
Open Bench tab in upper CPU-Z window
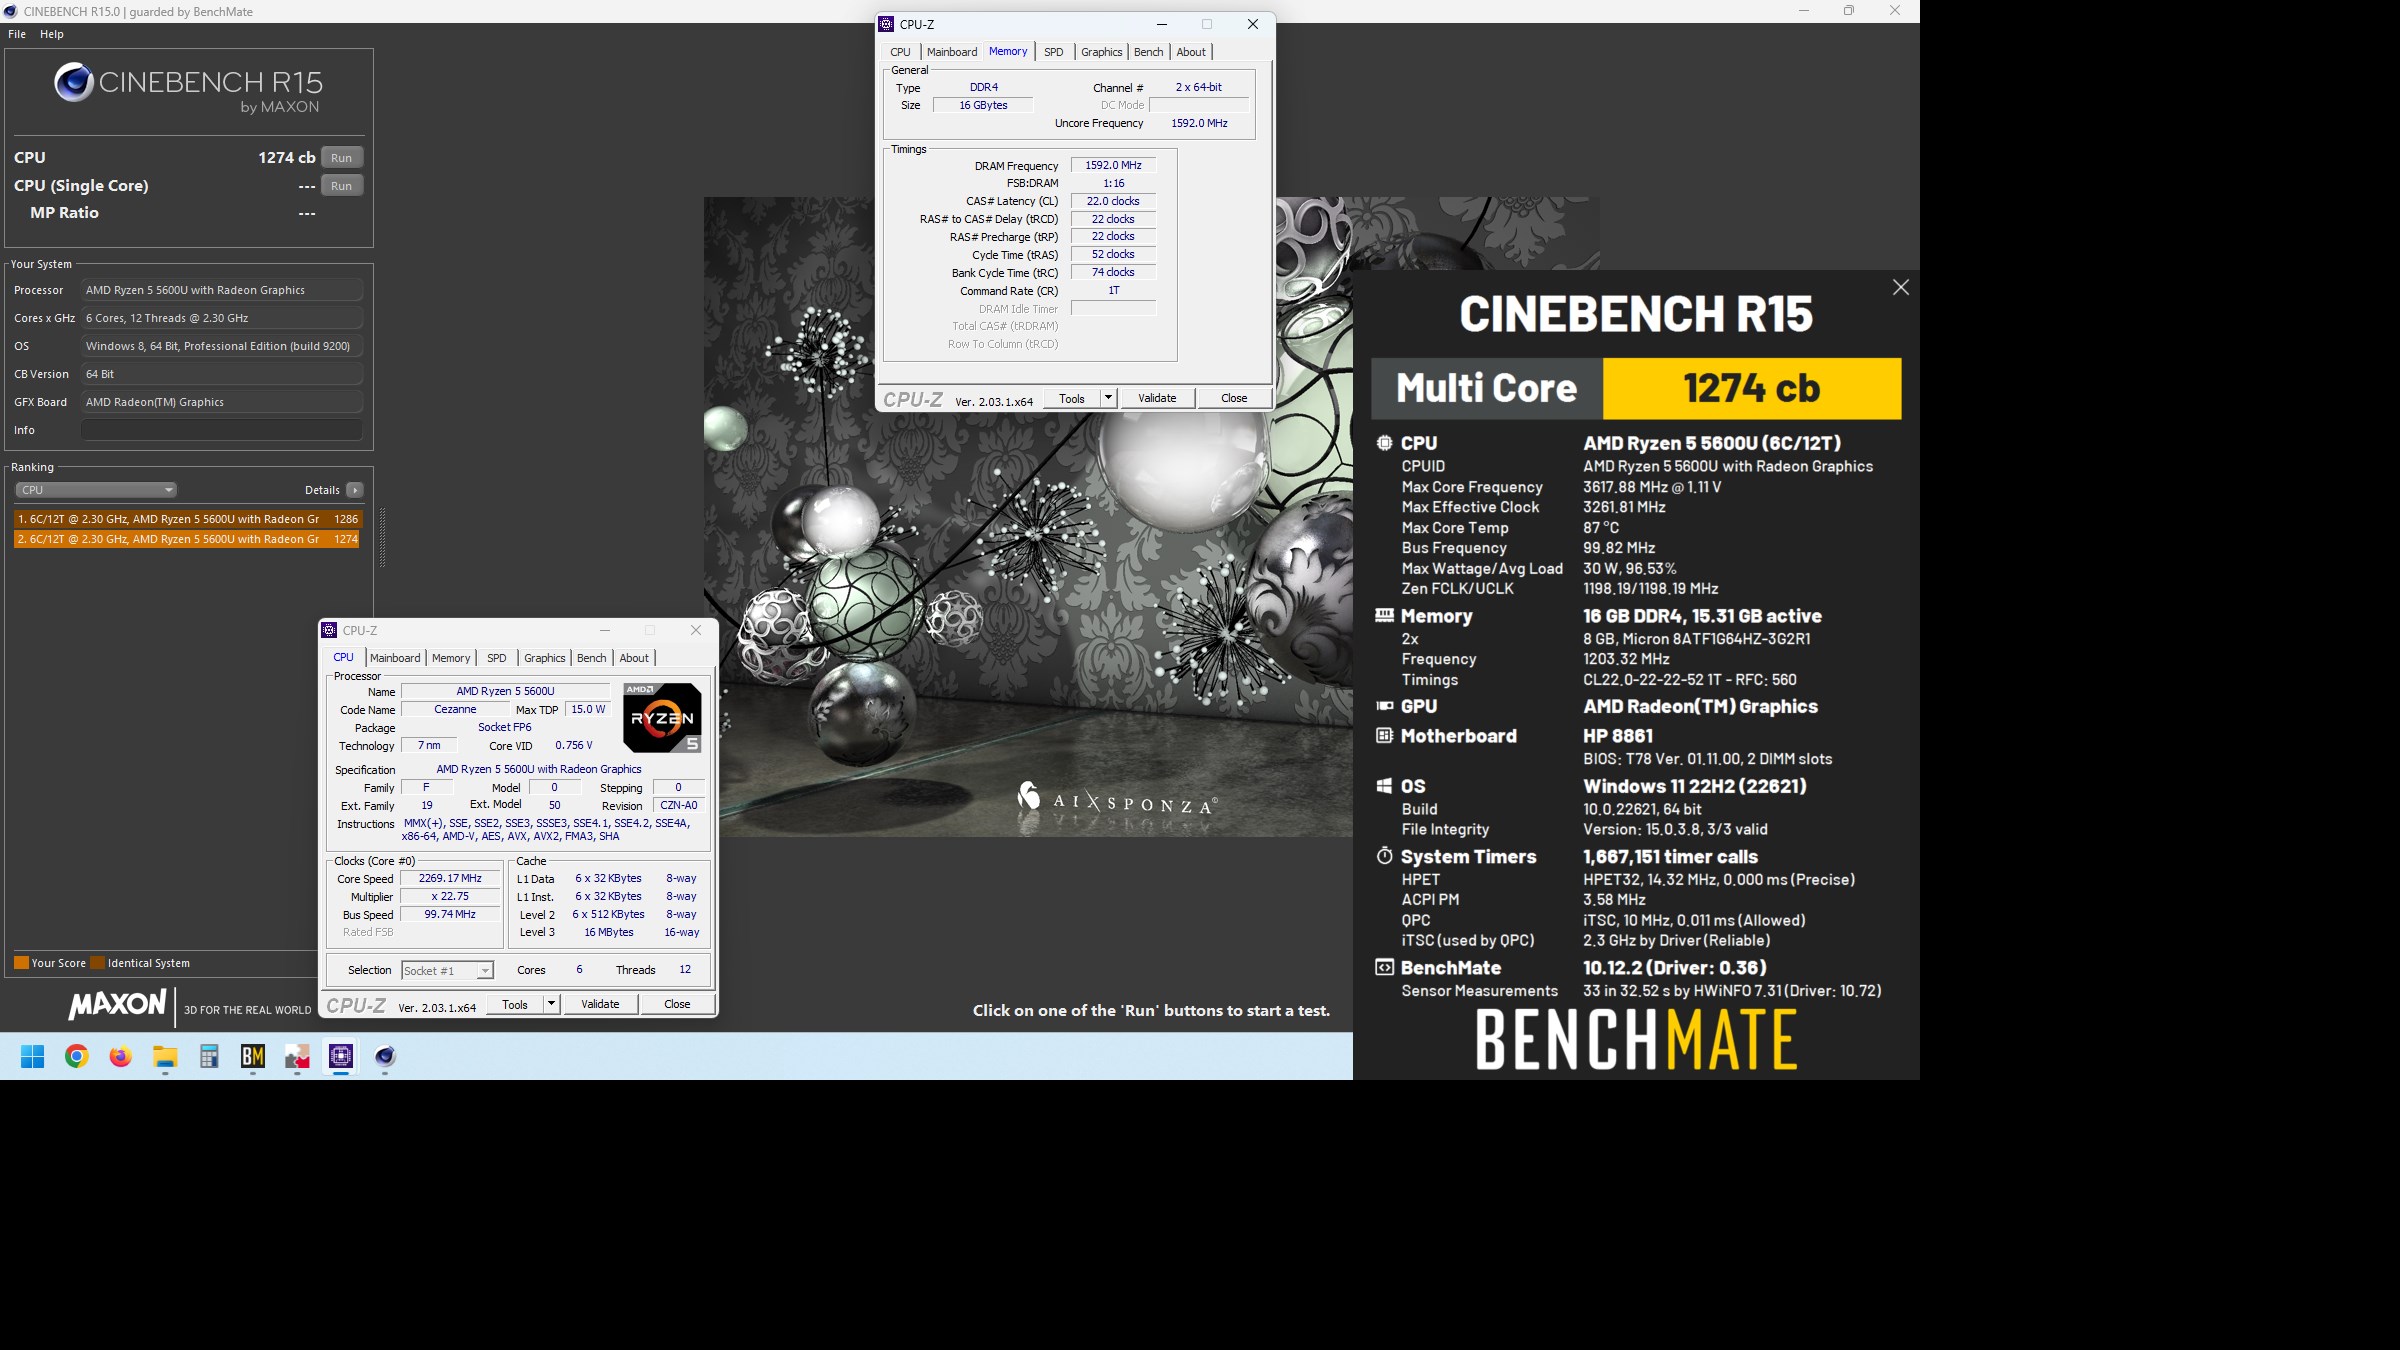1149,52
